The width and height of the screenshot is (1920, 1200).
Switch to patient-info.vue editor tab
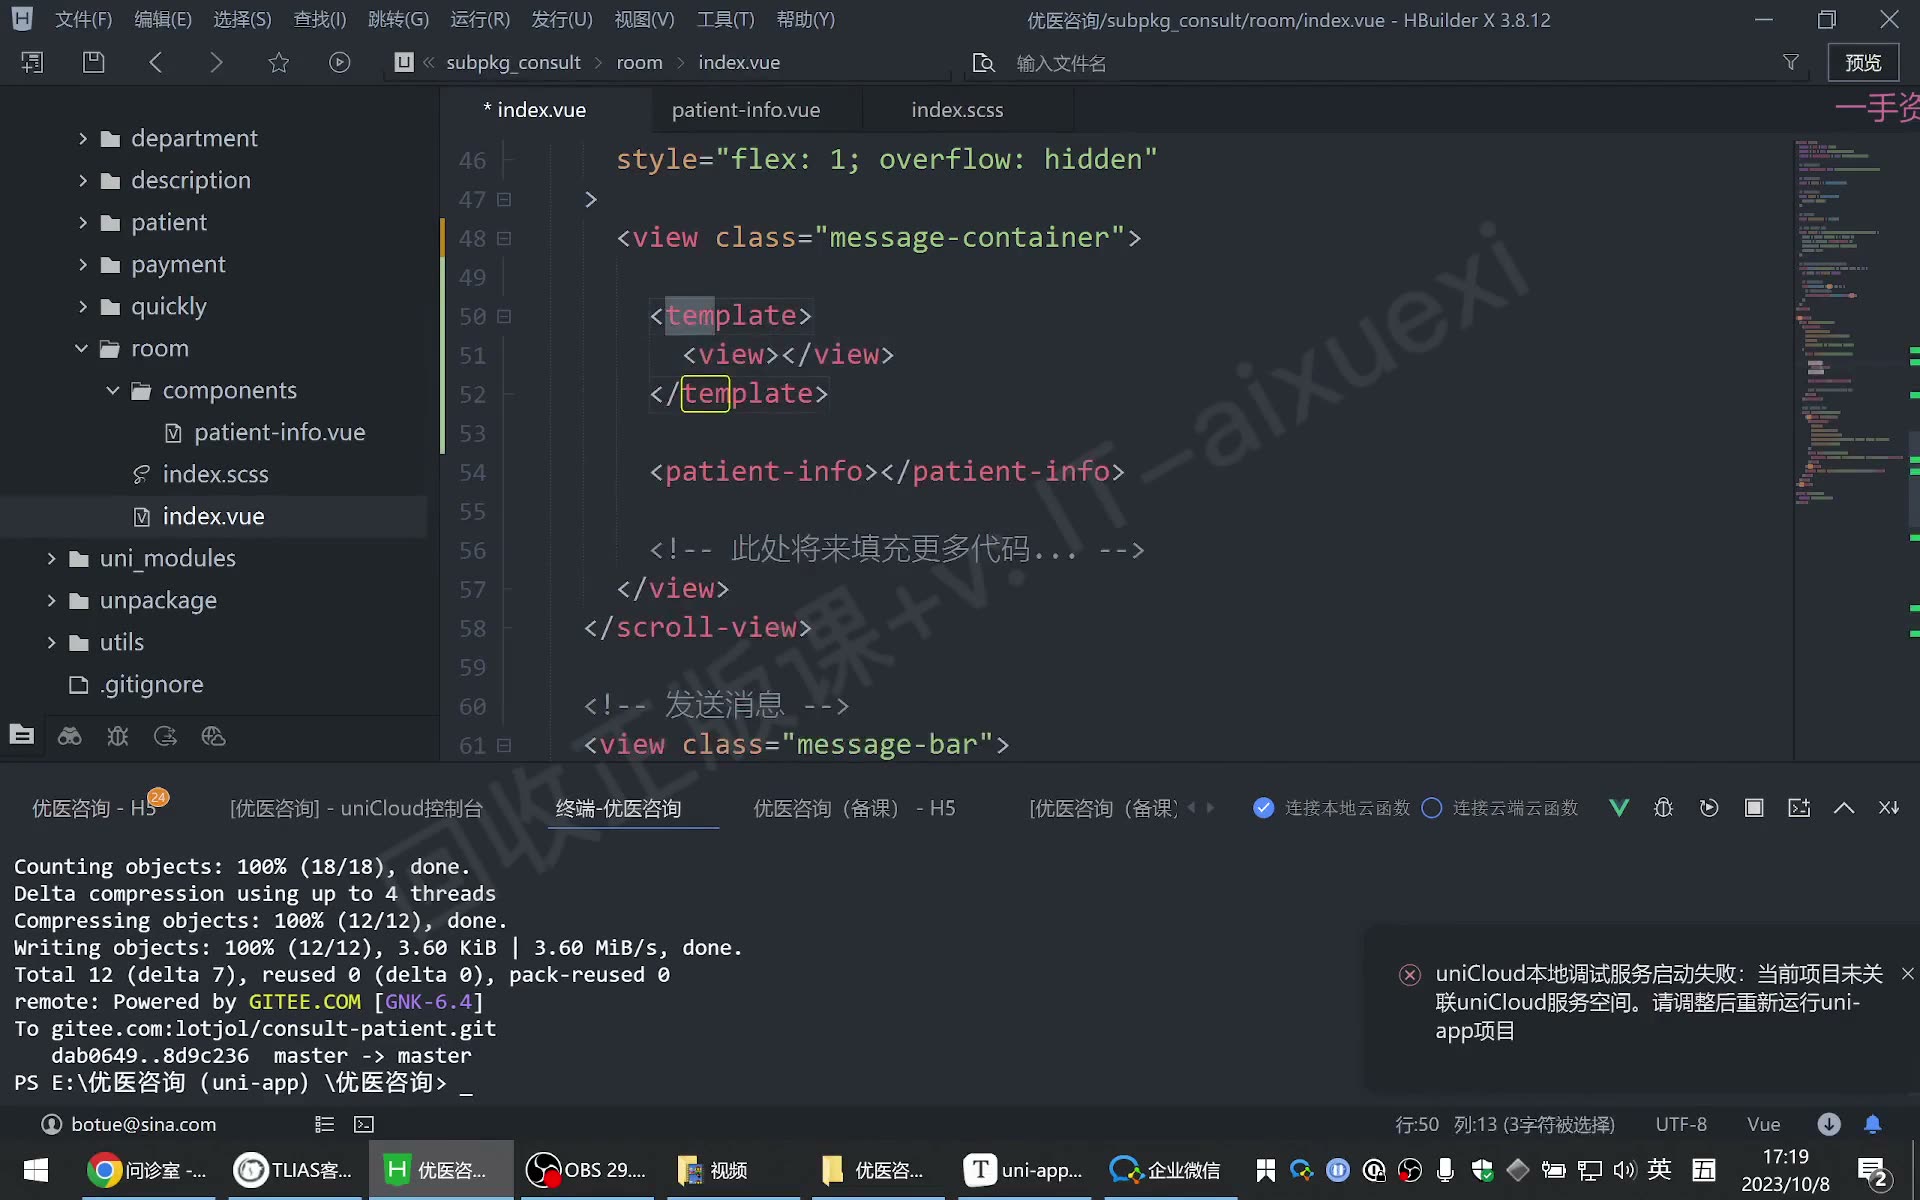point(746,110)
